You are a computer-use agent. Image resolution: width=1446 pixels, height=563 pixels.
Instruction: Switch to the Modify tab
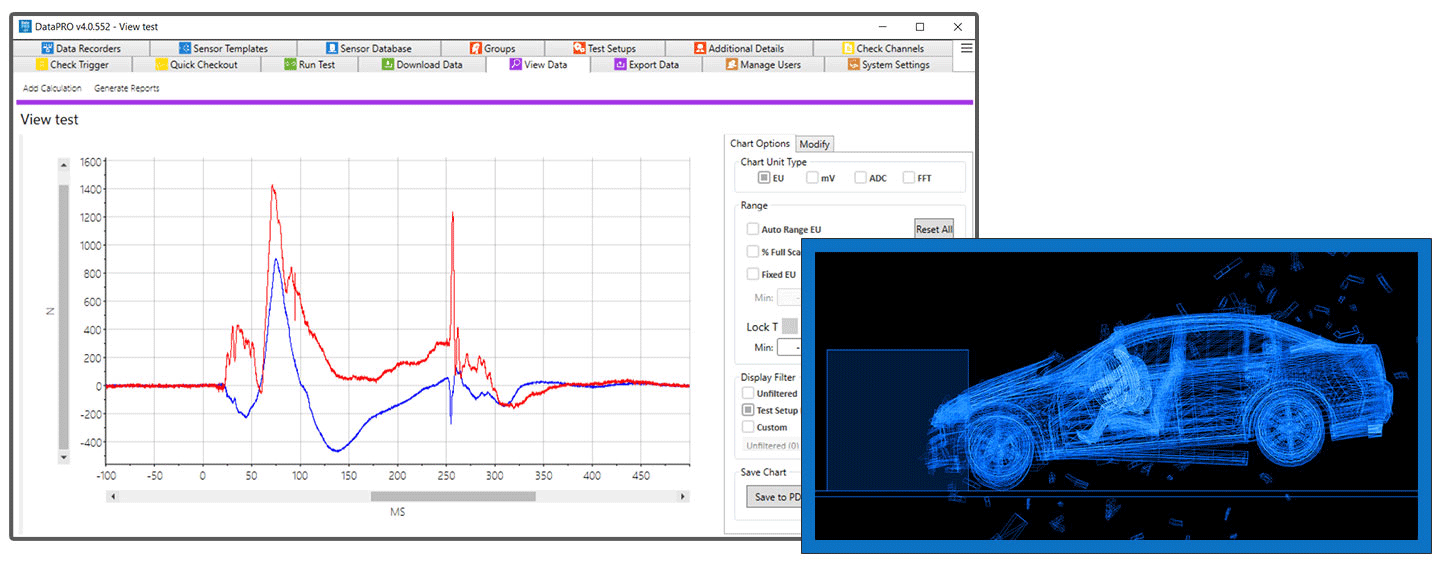pos(814,144)
